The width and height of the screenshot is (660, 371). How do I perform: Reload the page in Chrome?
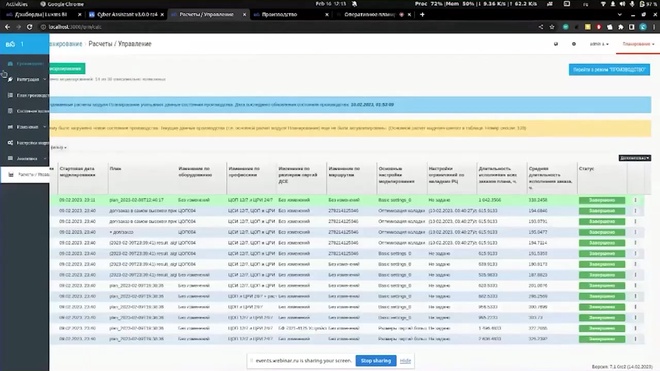(29, 27)
